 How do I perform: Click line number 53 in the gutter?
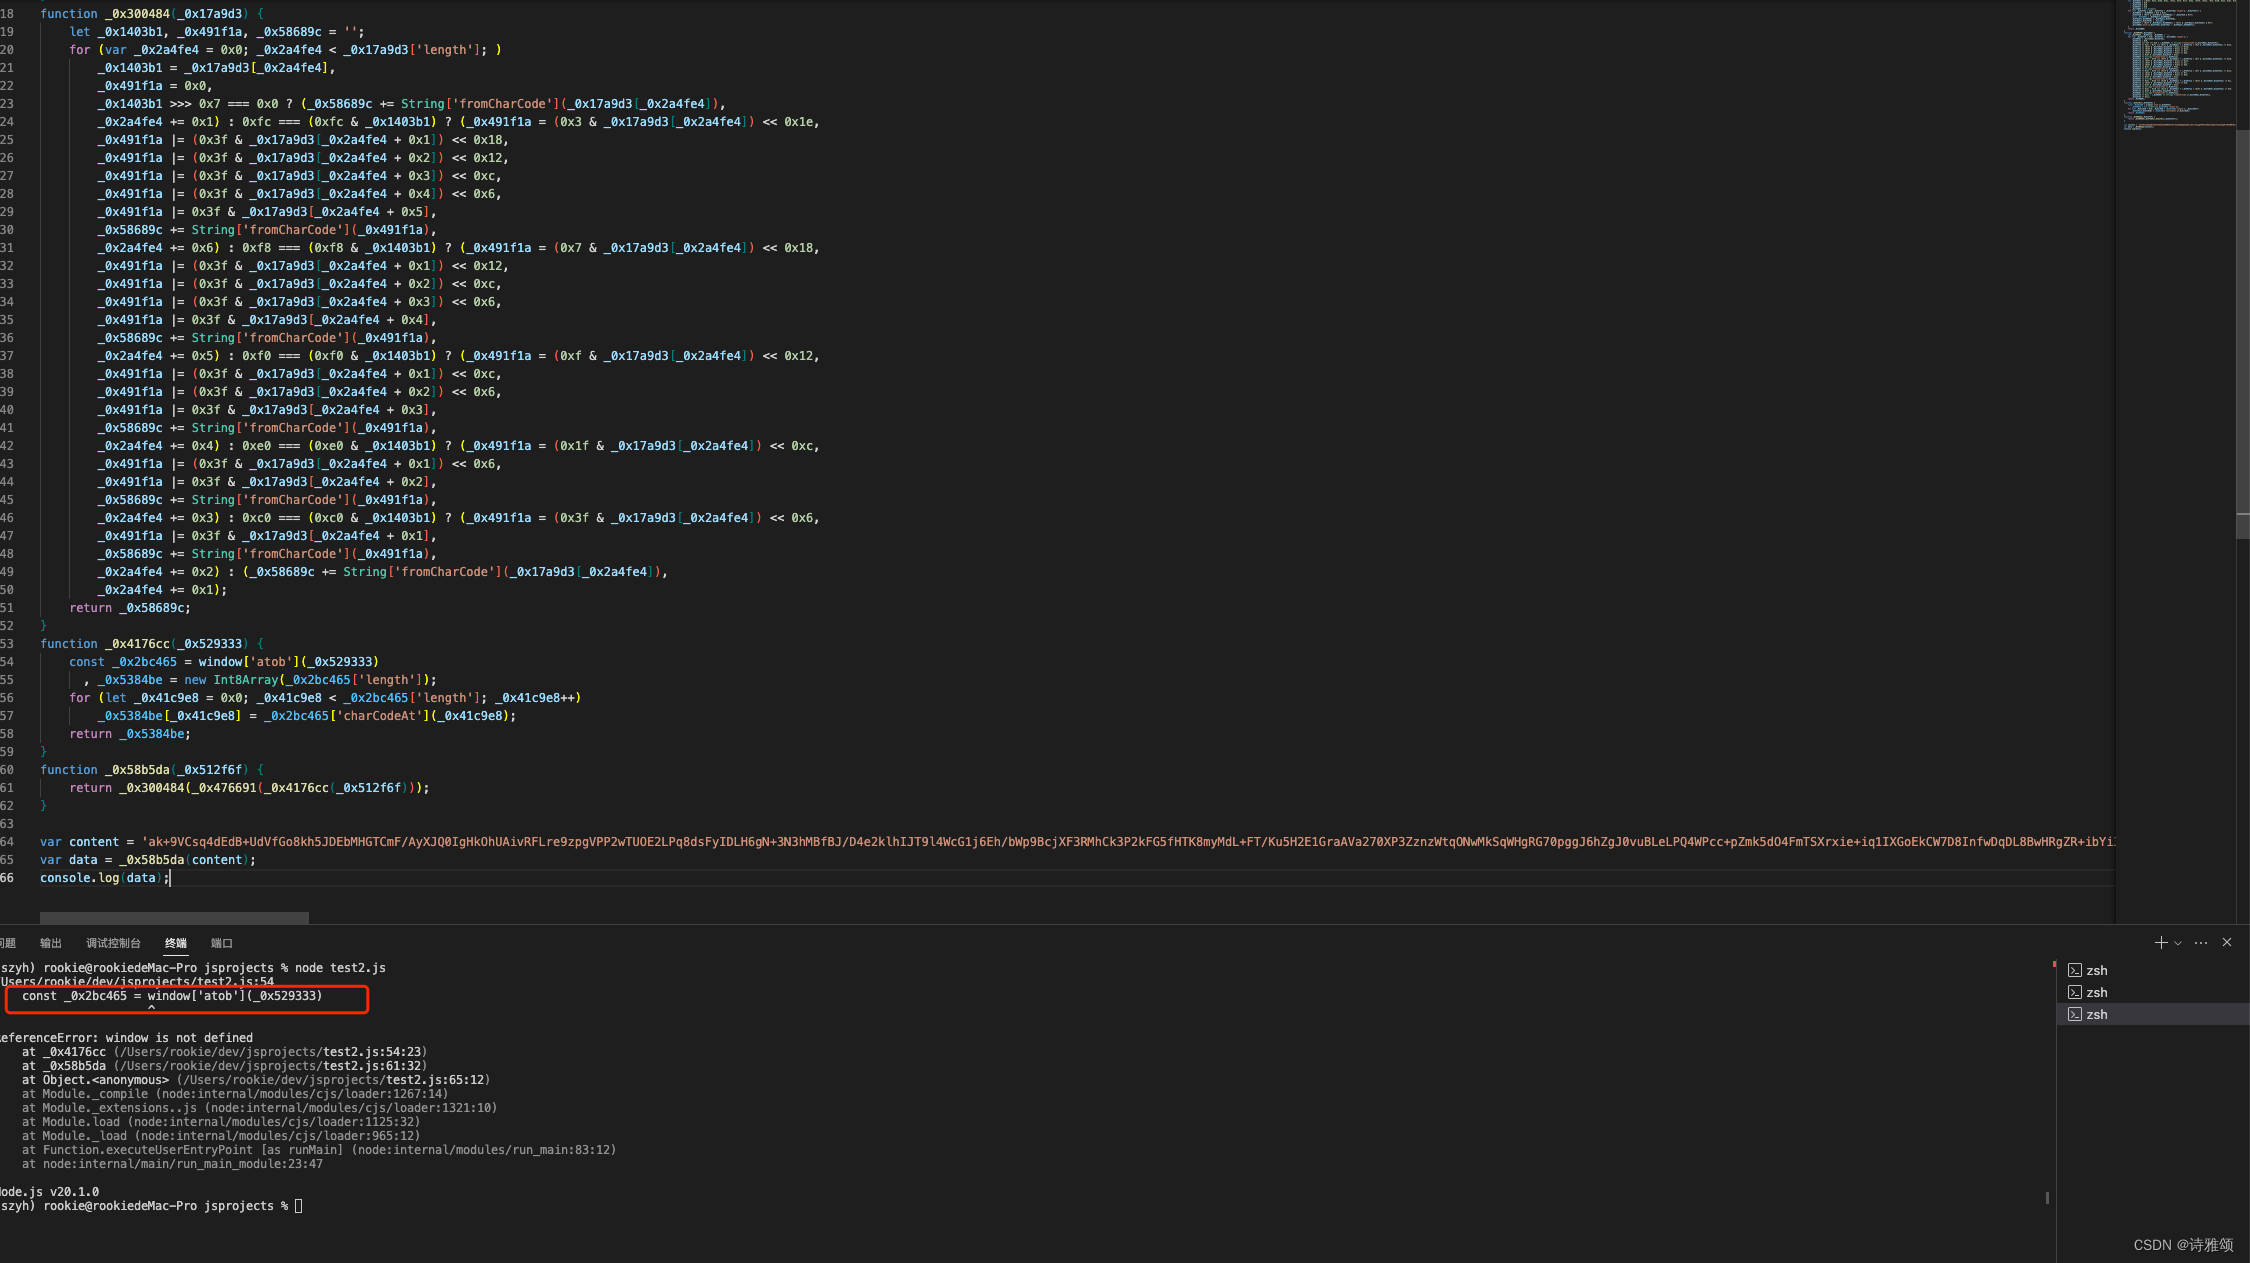[7, 644]
